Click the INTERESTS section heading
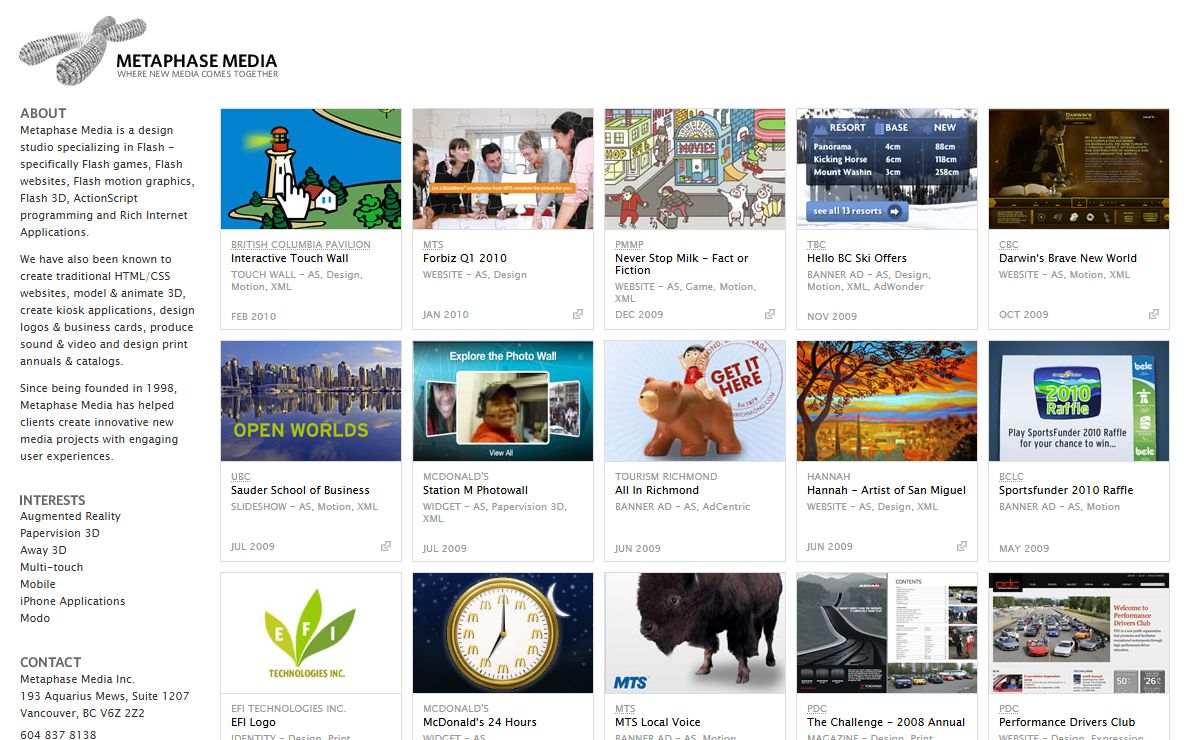 (x=53, y=500)
